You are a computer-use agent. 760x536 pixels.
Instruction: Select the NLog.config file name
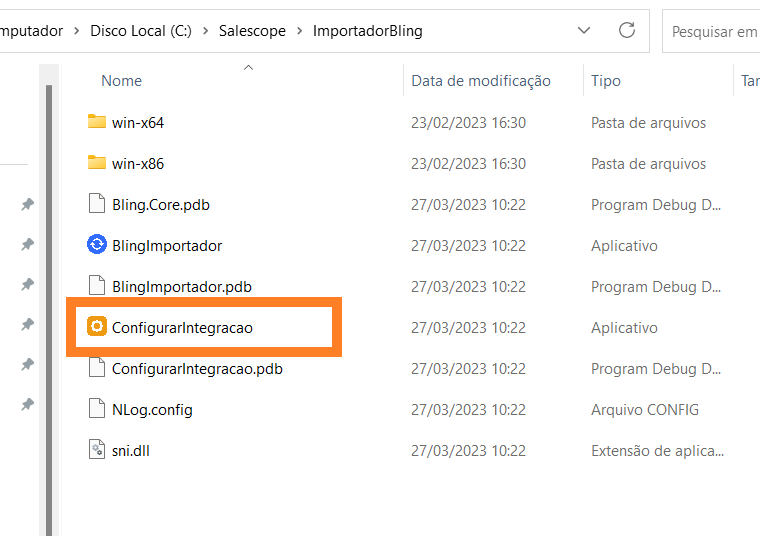tap(152, 410)
